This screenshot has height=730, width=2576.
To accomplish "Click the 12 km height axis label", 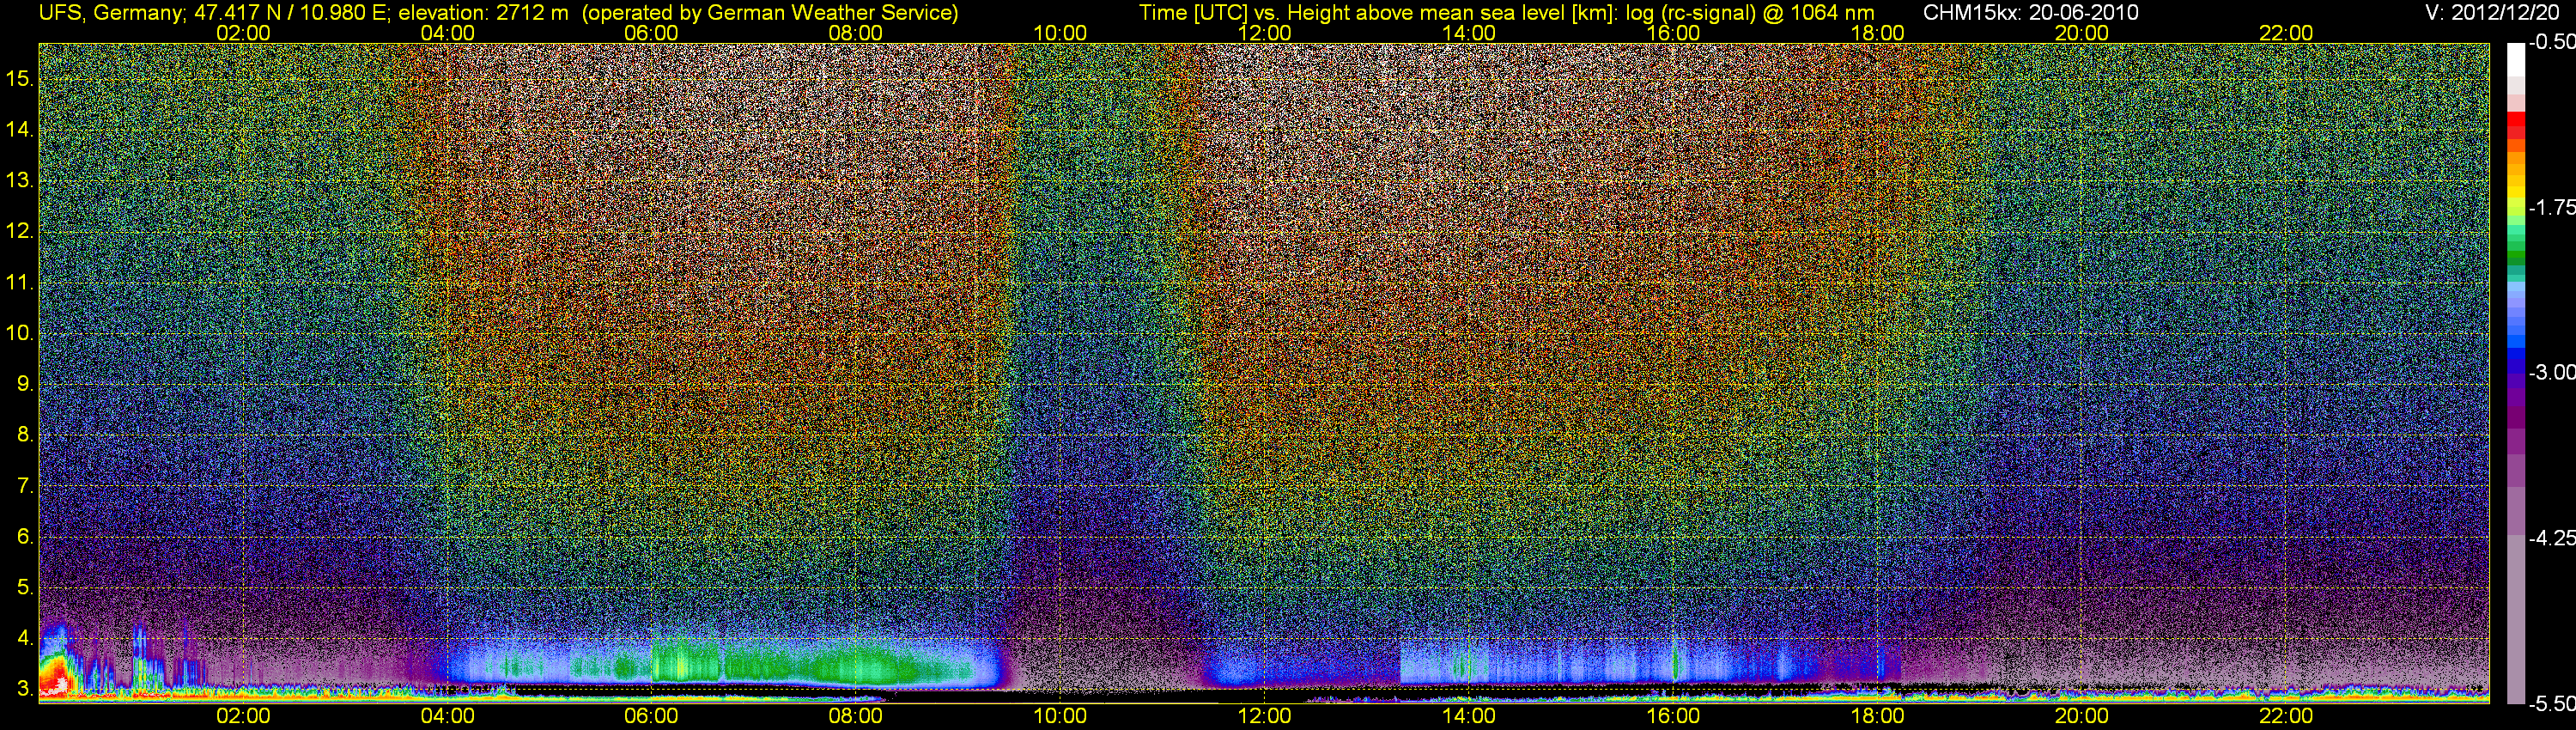I will (19, 231).
